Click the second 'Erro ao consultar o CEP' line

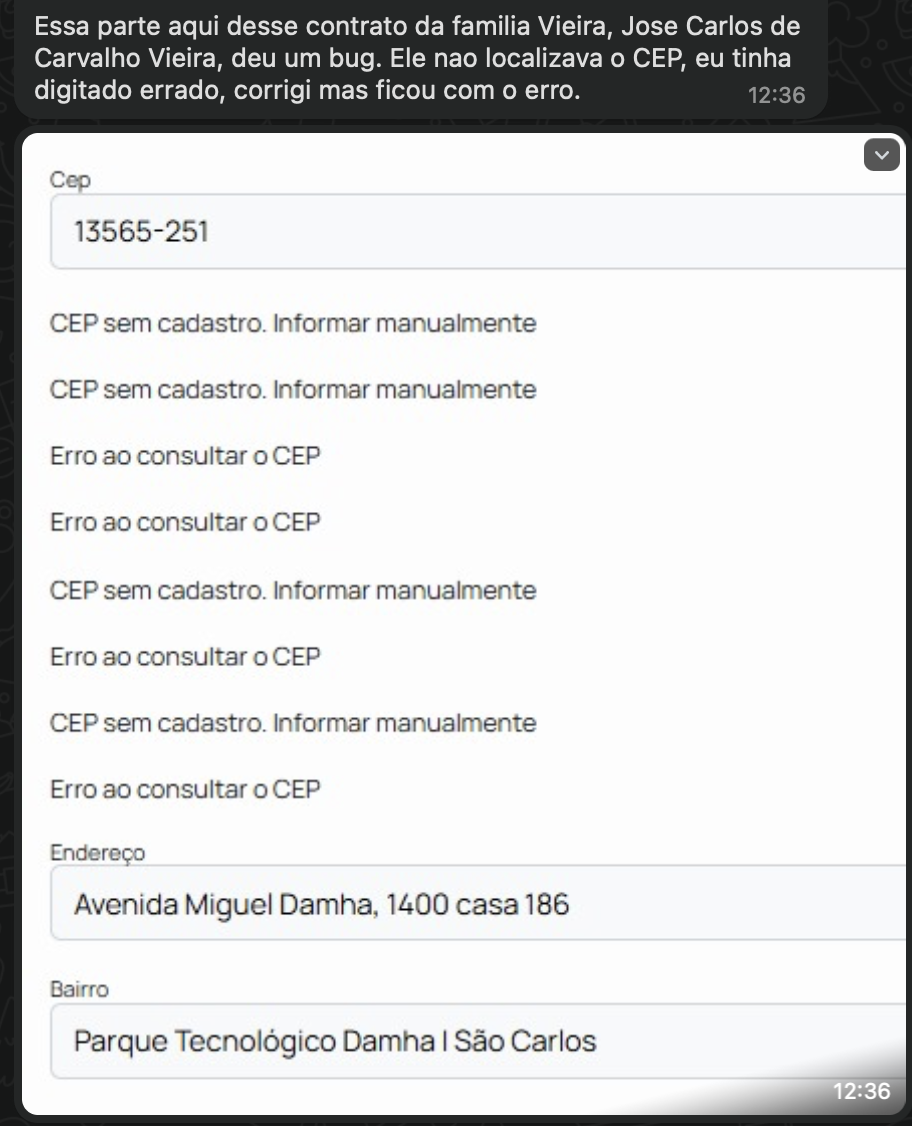click(x=186, y=522)
